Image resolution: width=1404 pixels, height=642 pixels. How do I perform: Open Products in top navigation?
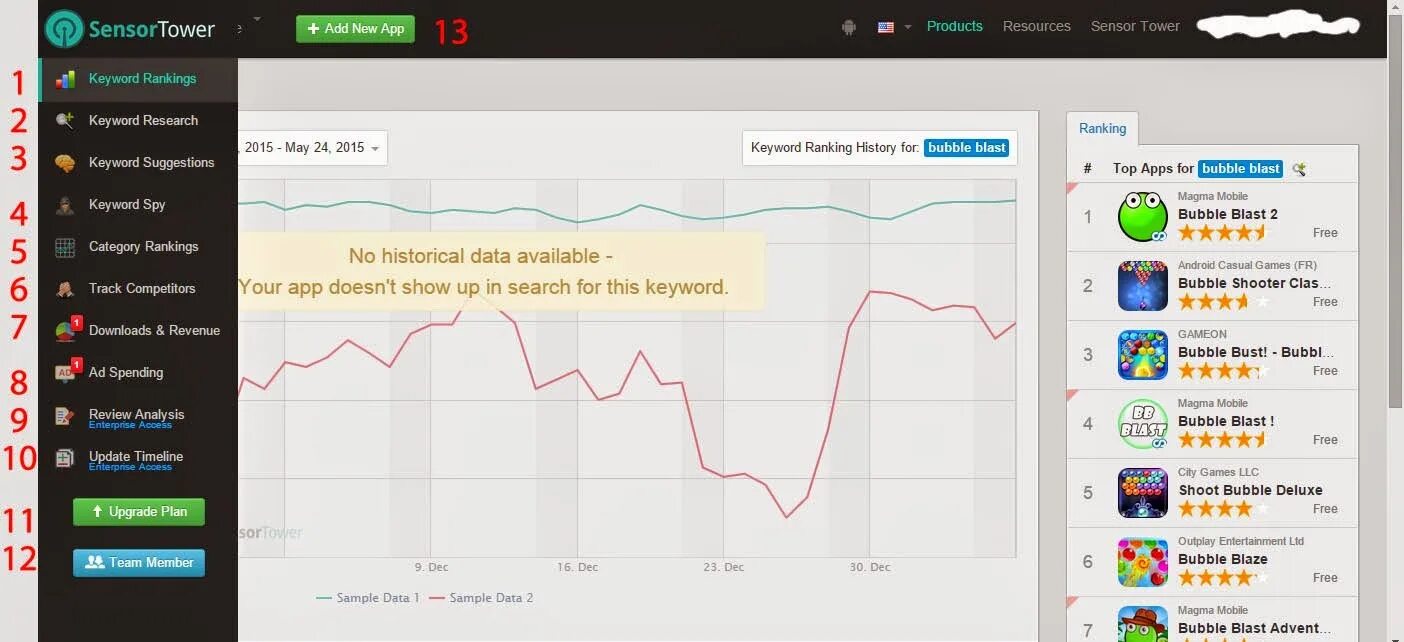coord(955,27)
